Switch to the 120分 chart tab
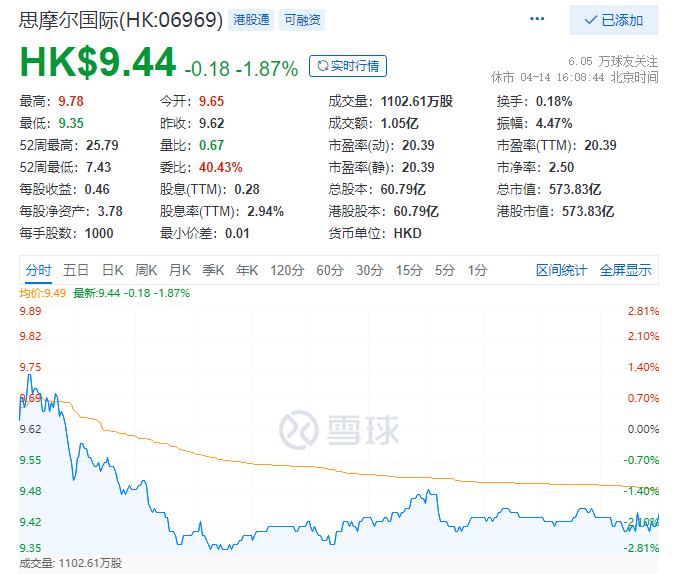This screenshot has height=574, width=674. point(287,270)
